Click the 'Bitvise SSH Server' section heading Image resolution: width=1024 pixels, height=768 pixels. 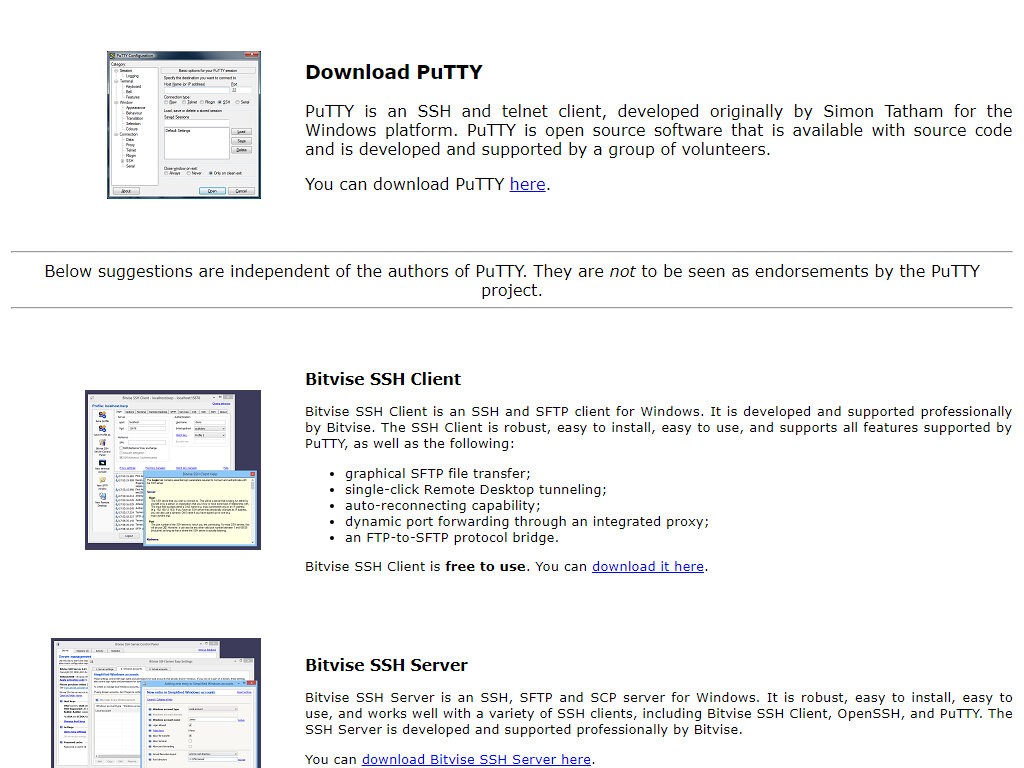coord(386,665)
